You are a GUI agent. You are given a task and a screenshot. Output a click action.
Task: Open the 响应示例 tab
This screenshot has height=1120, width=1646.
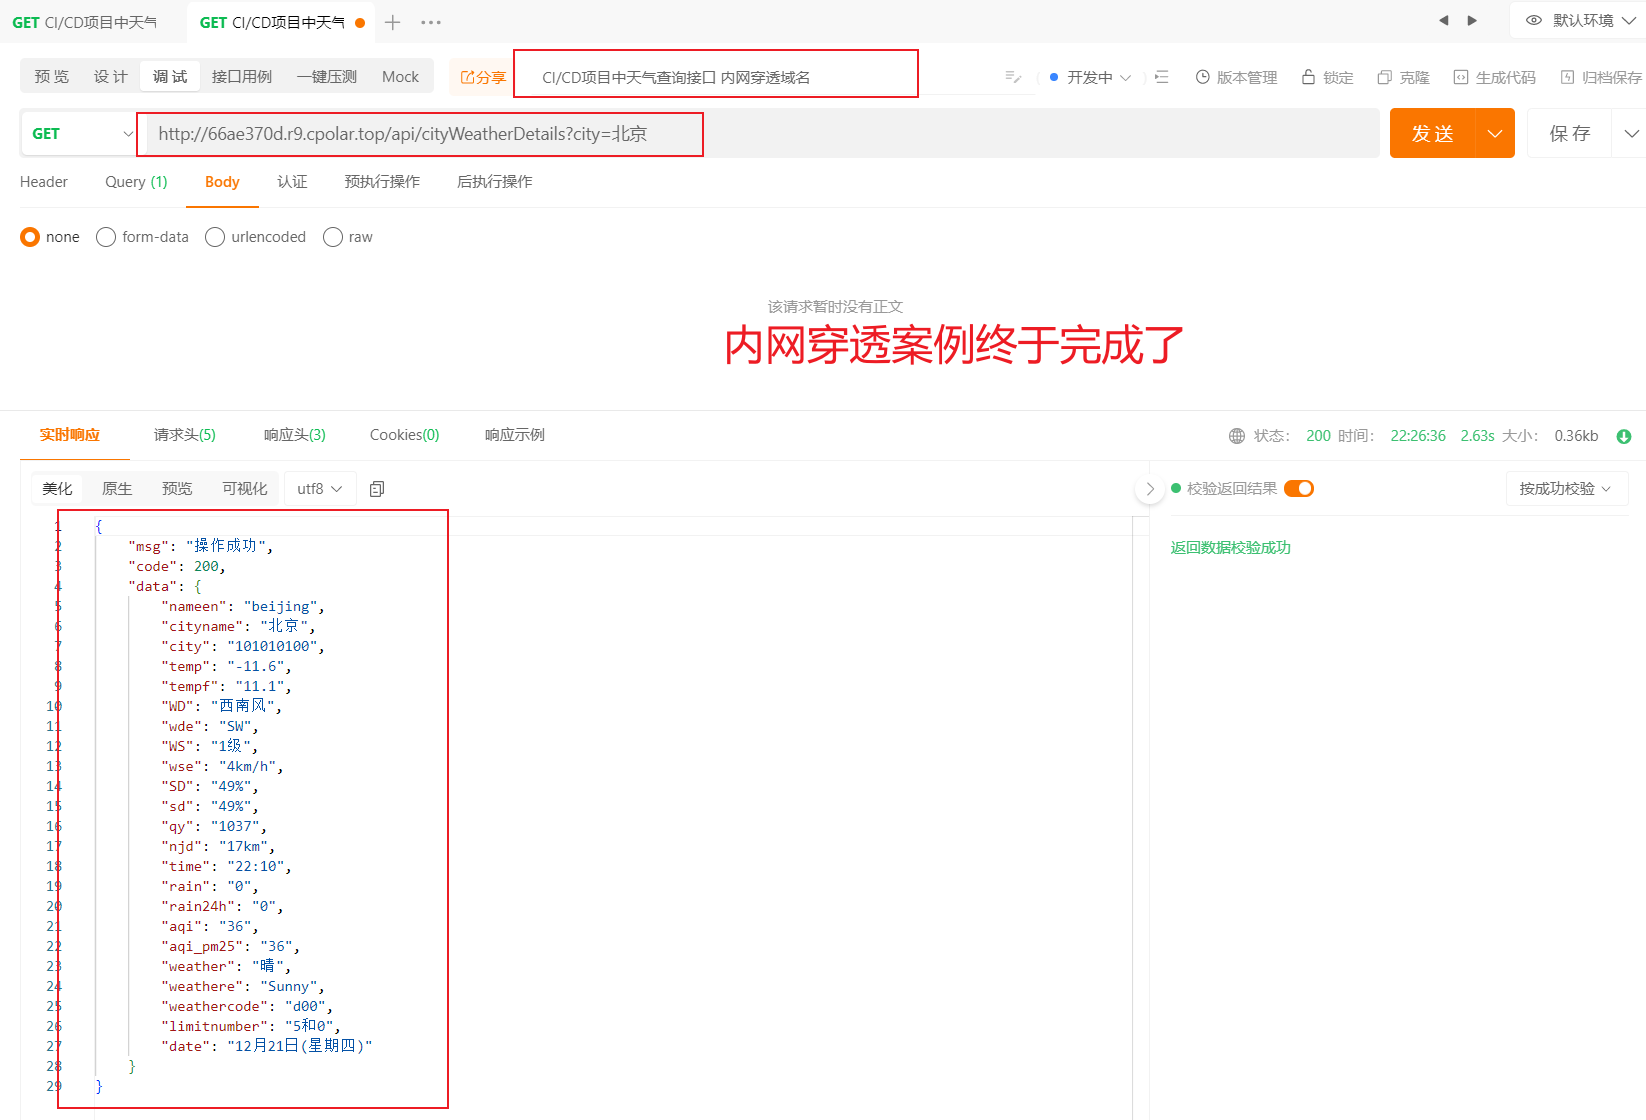pos(515,435)
